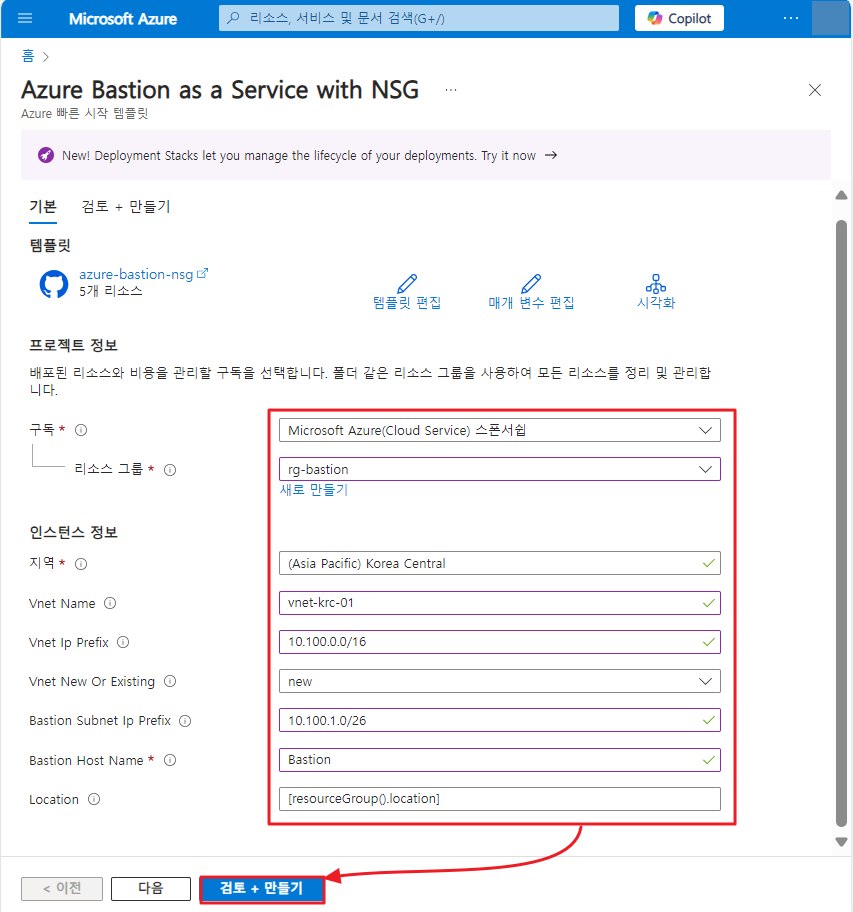The width and height of the screenshot is (853, 912).
Task: Edit the Vnet Name field
Action: [499, 603]
